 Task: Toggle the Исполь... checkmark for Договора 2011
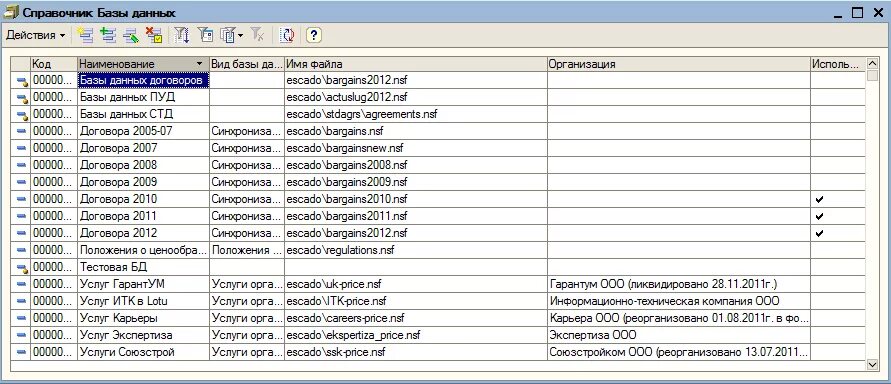click(819, 216)
